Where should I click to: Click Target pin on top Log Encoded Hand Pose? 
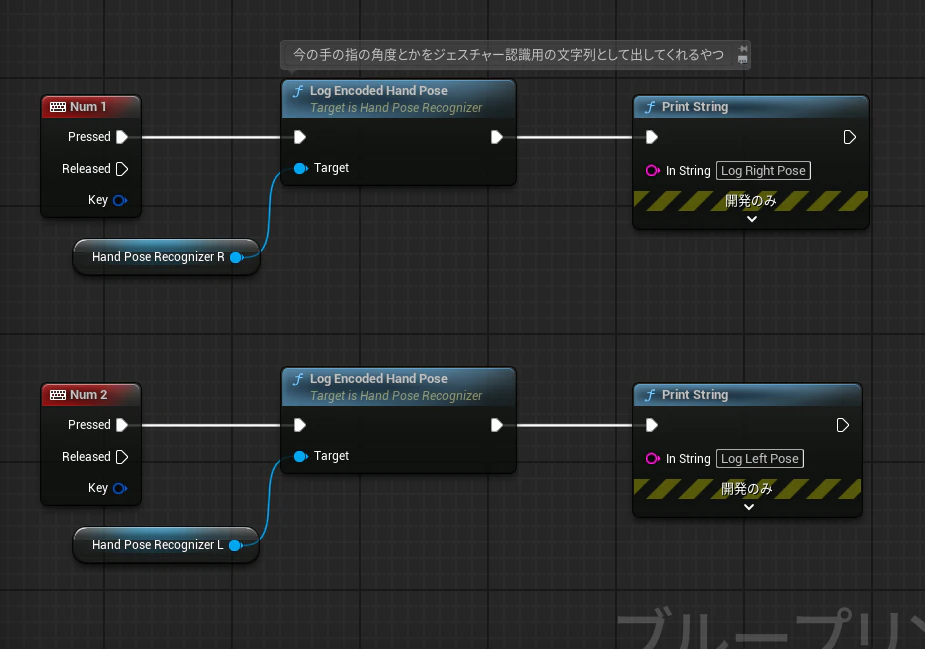click(x=301, y=168)
